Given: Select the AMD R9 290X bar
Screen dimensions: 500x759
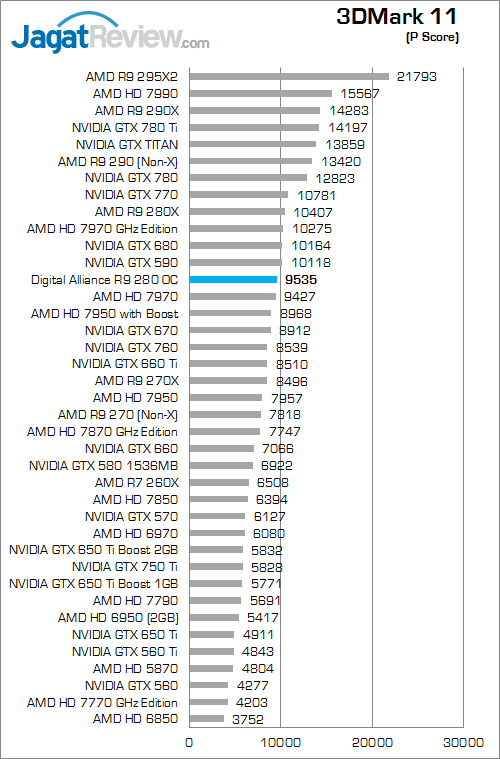Looking at the screenshot, I should tap(255, 110).
